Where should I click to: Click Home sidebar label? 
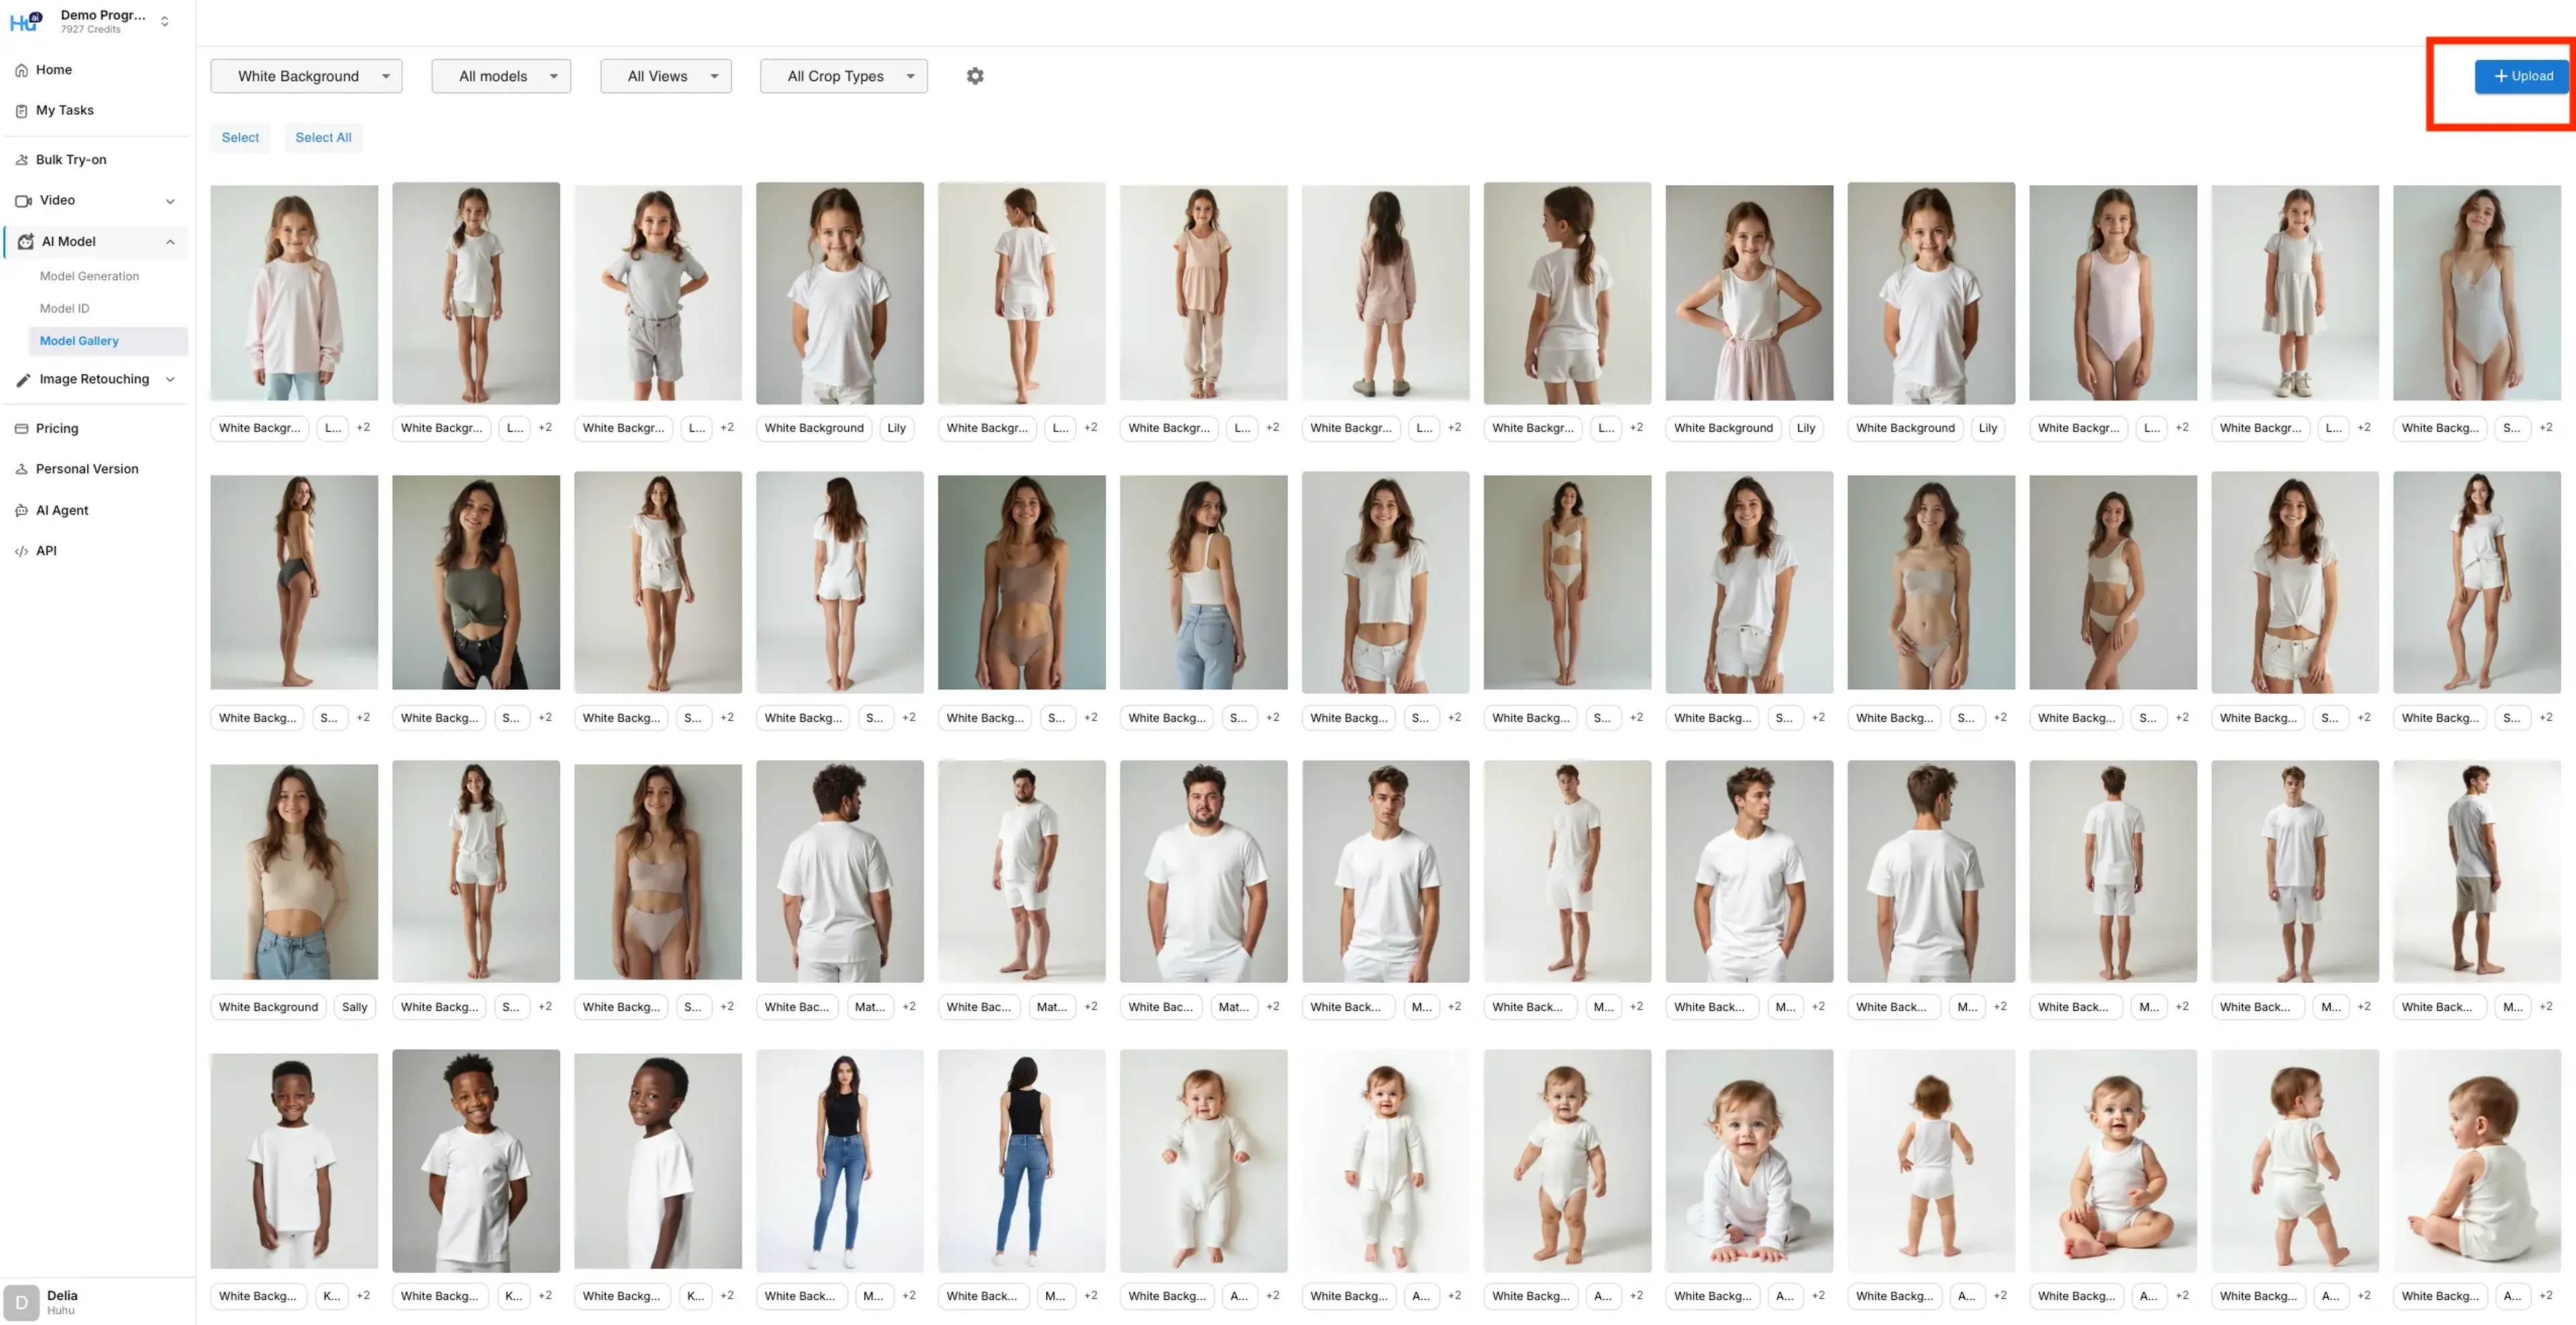coord(54,70)
